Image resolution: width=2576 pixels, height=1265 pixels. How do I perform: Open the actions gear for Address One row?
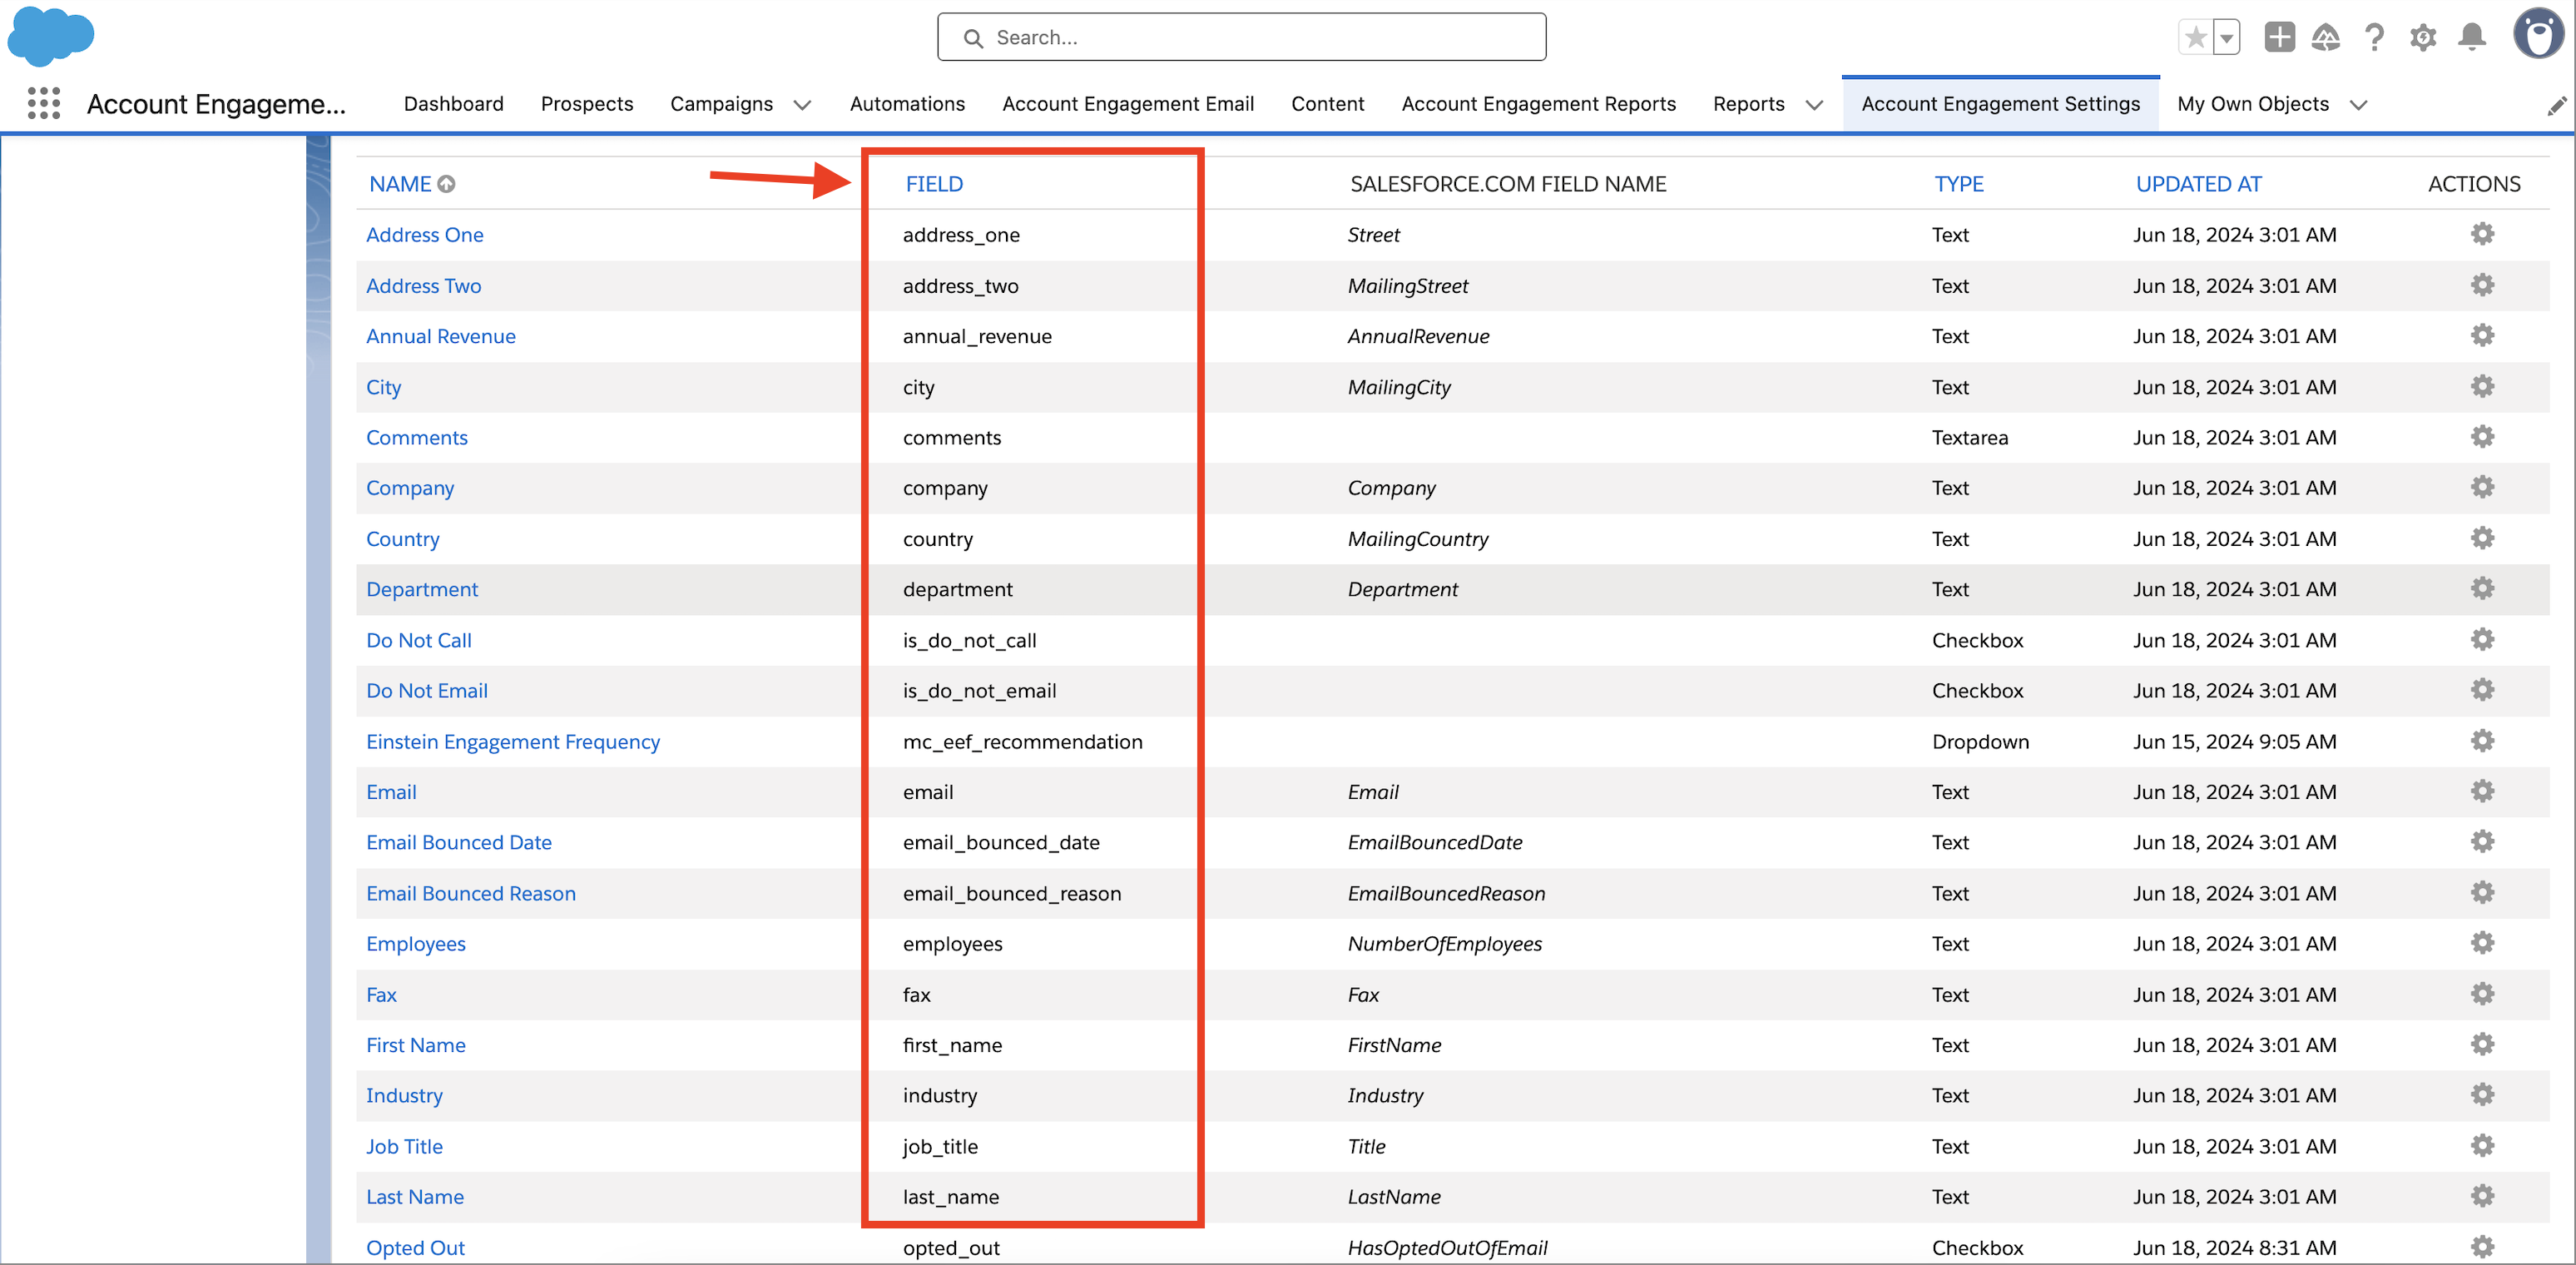click(x=2483, y=234)
